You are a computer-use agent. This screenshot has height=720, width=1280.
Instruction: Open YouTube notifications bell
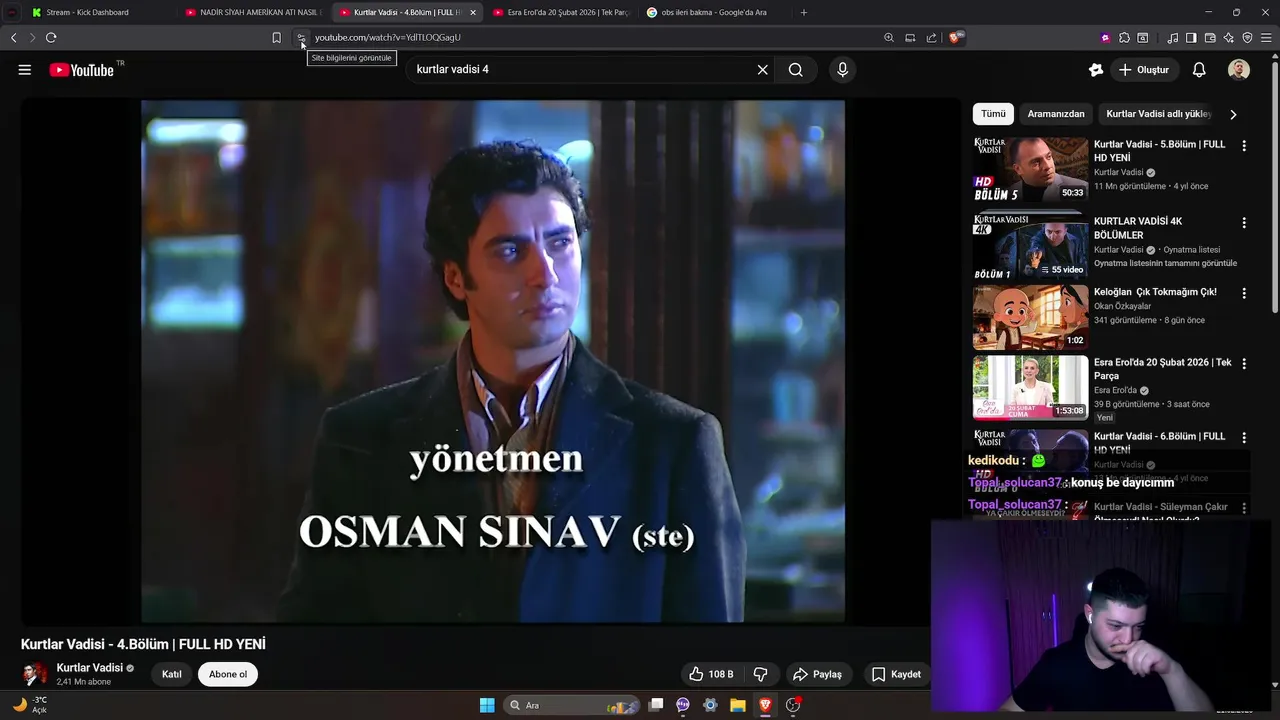click(1199, 70)
